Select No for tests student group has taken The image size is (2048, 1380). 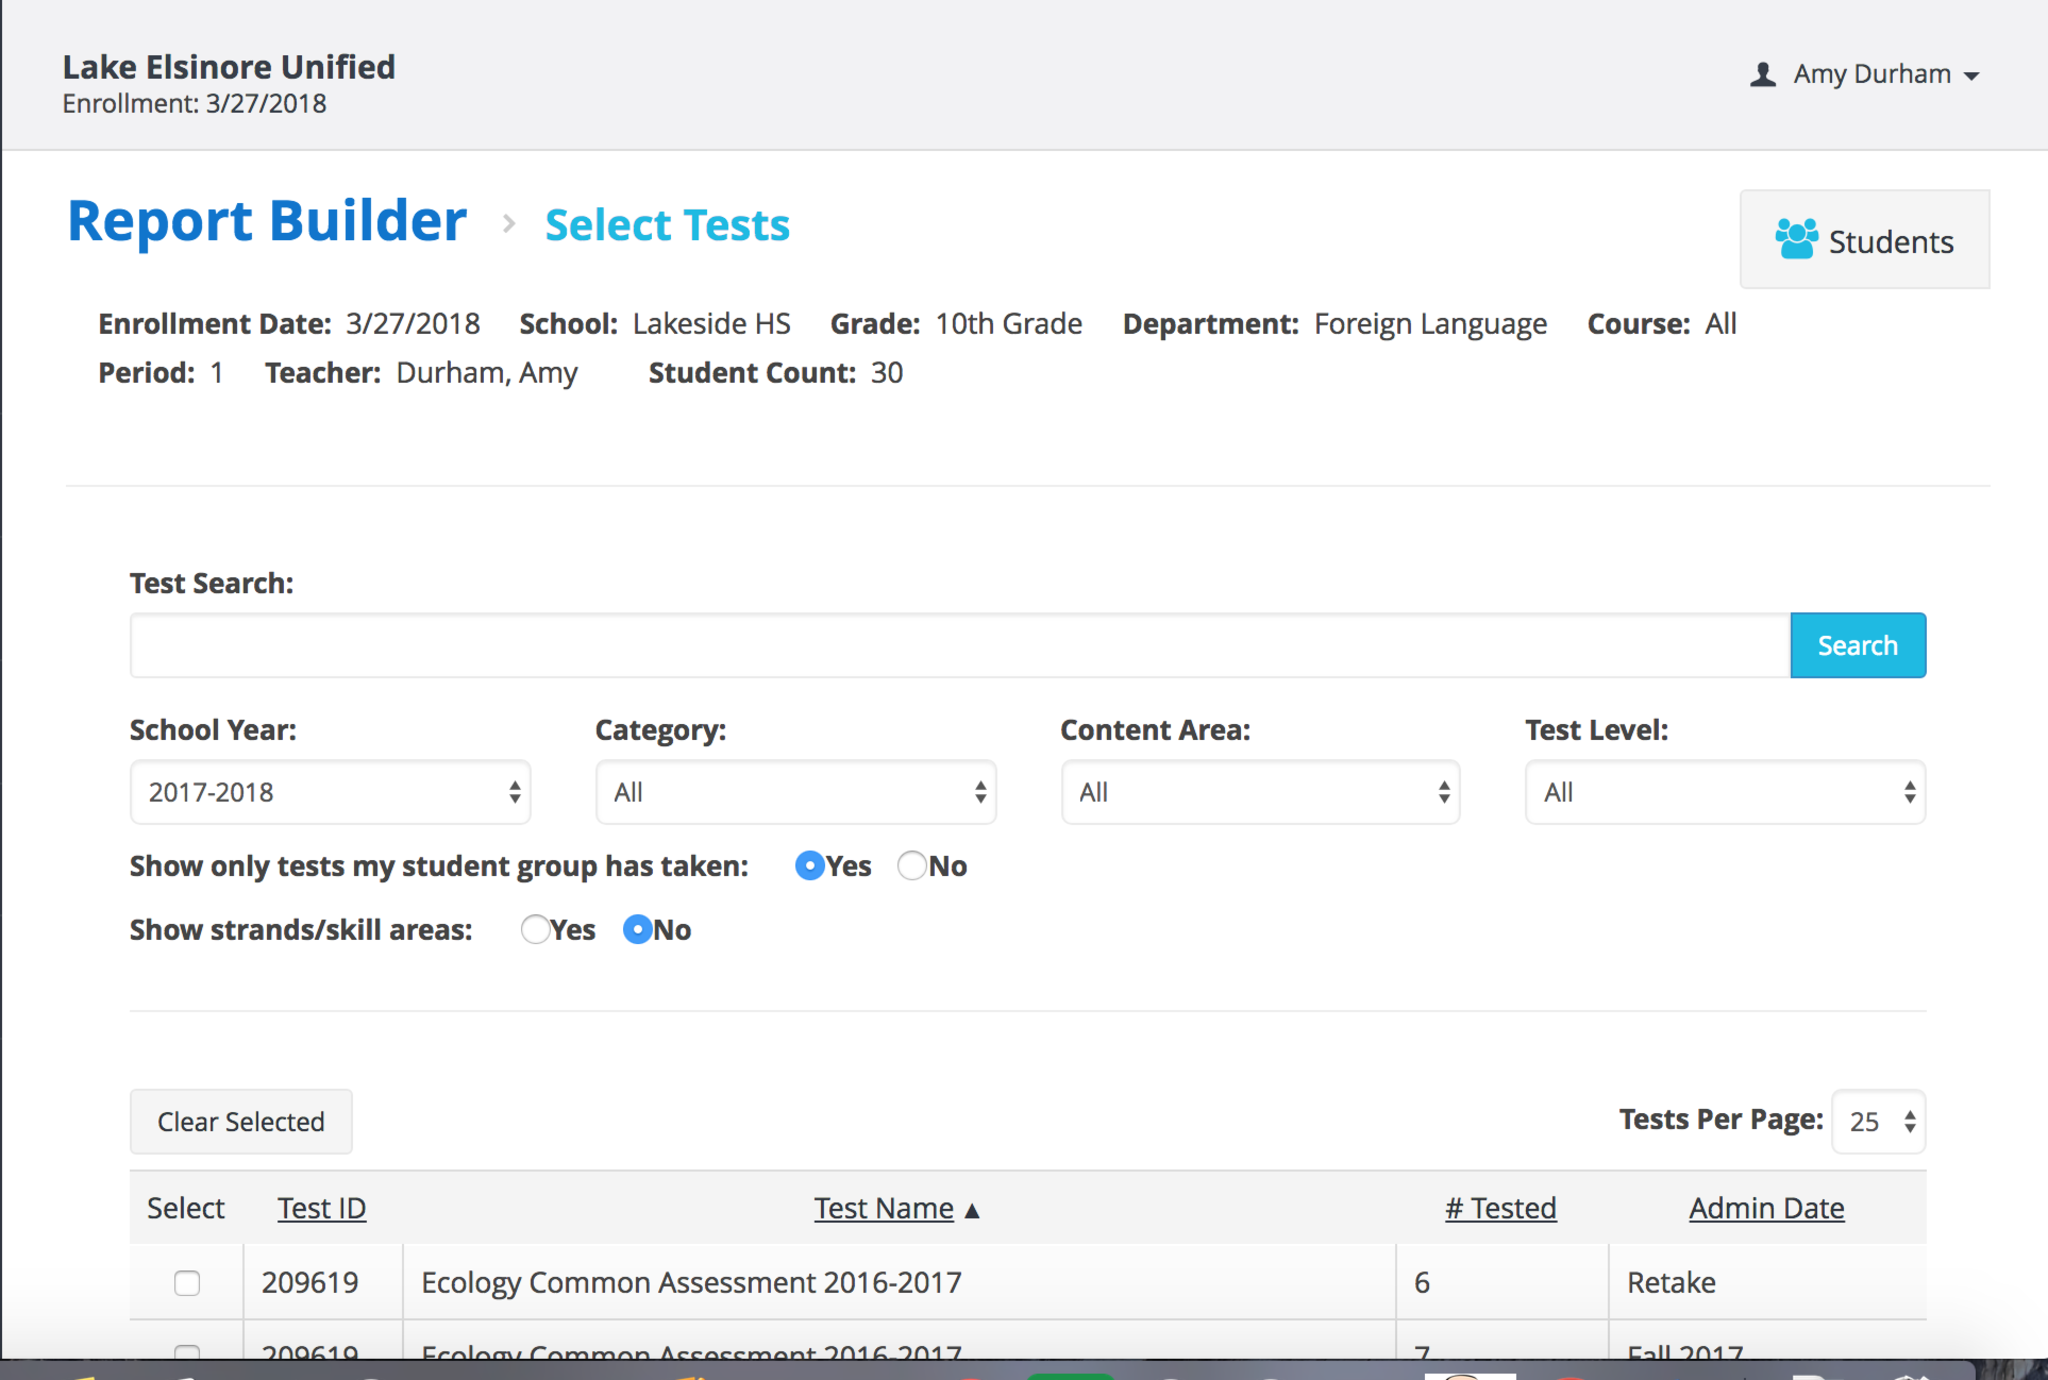(911, 866)
